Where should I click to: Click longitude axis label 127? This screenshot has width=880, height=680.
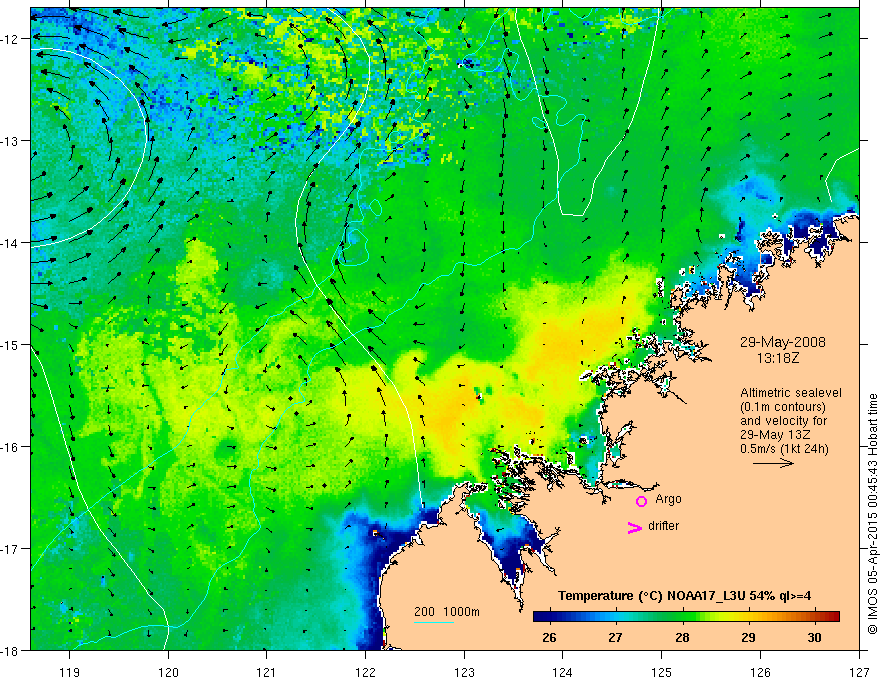(859, 672)
